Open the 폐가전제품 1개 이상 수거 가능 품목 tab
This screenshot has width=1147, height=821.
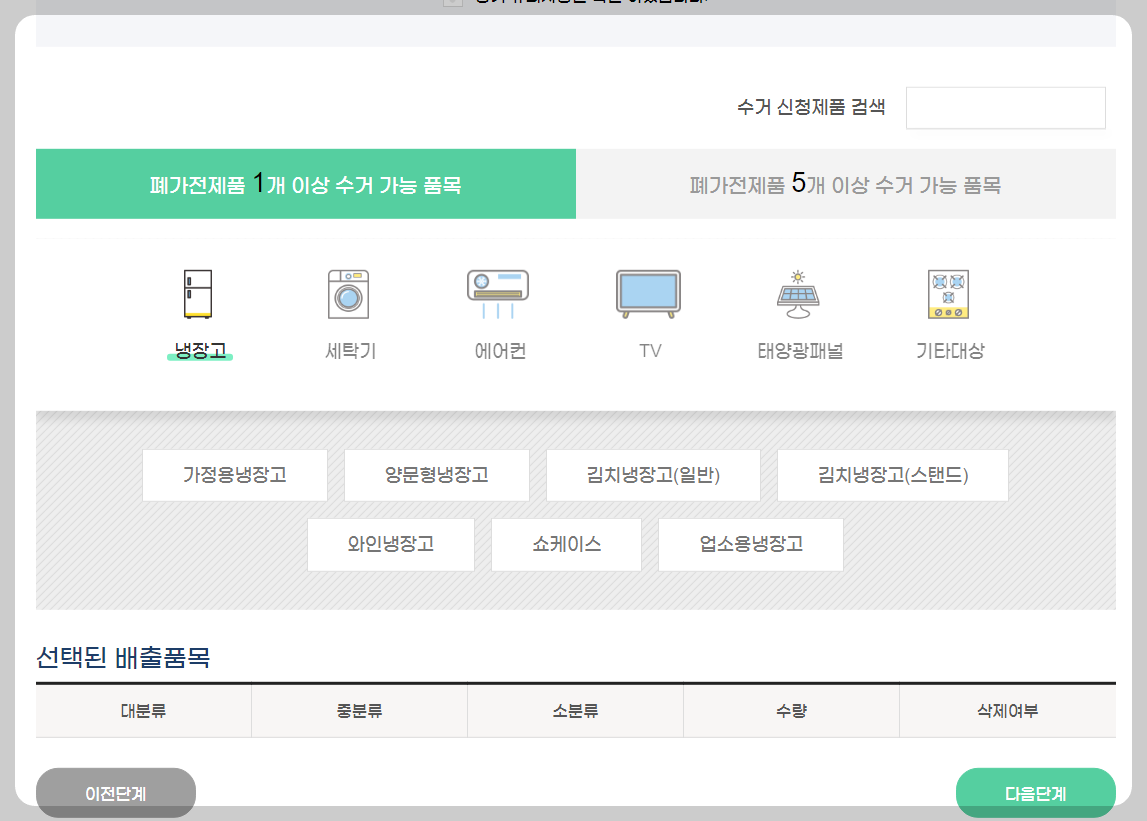pyautogui.click(x=306, y=184)
